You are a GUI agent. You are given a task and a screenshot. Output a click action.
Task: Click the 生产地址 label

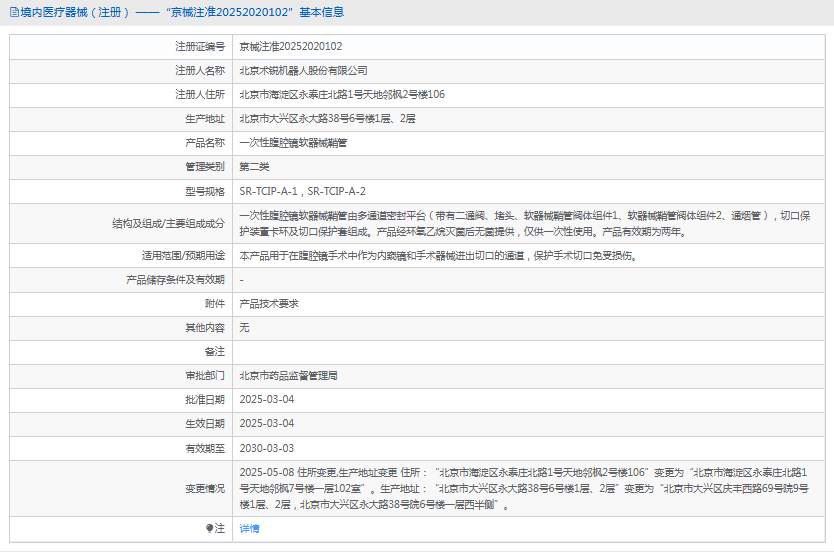click(205, 119)
